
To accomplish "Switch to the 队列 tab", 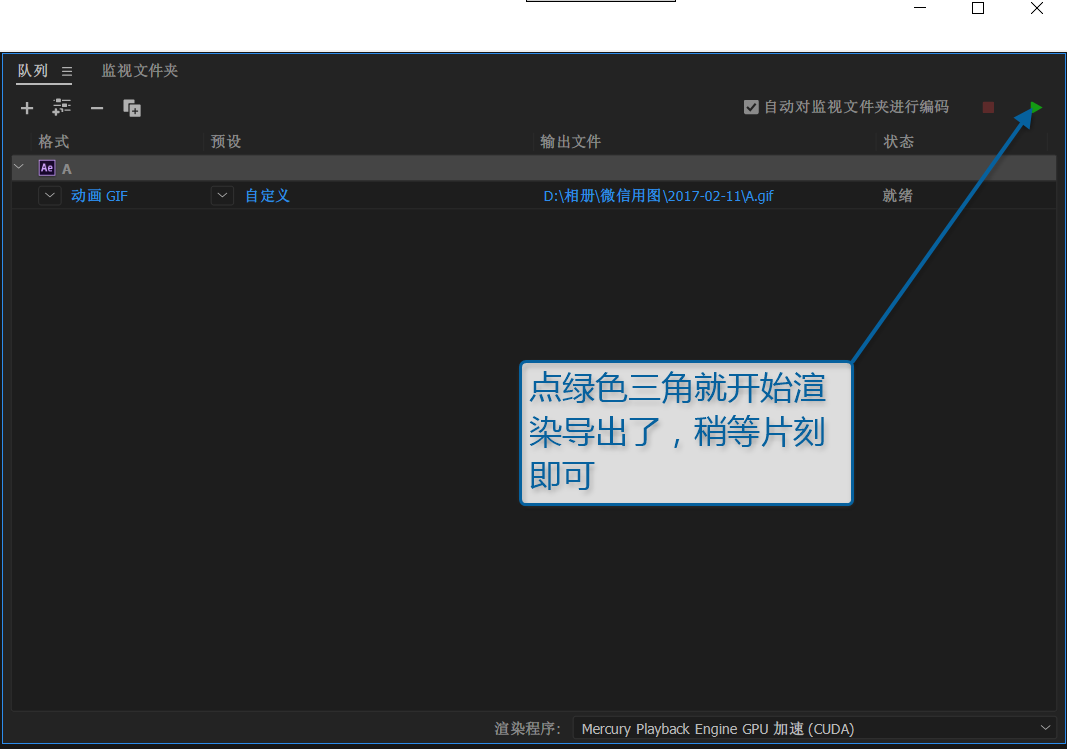I will pyautogui.click(x=33, y=71).
